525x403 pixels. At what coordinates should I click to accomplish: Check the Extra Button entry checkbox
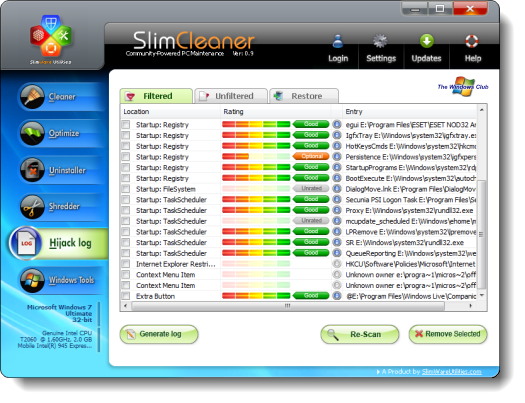pyautogui.click(x=126, y=296)
